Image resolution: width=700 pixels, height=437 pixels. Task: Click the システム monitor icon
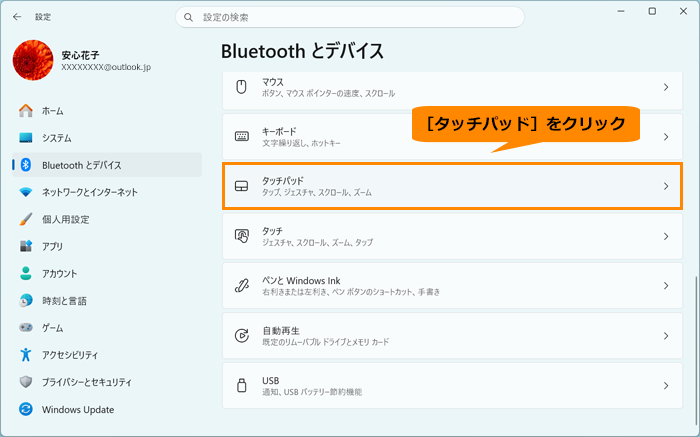click(x=26, y=138)
